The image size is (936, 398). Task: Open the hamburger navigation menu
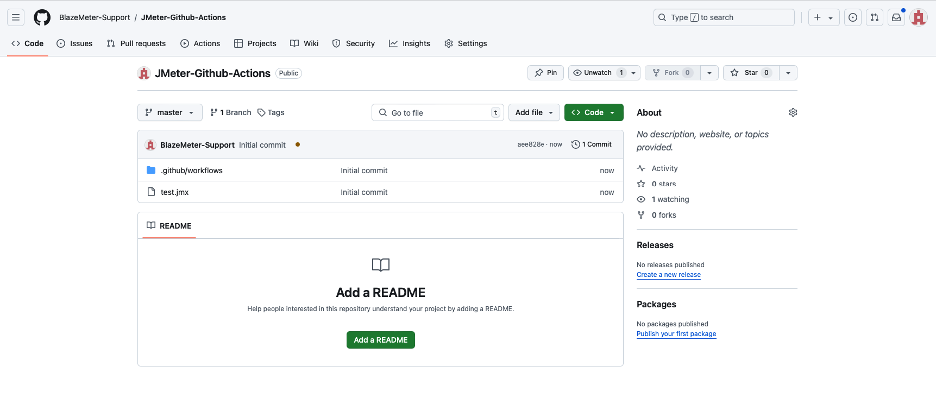16,17
